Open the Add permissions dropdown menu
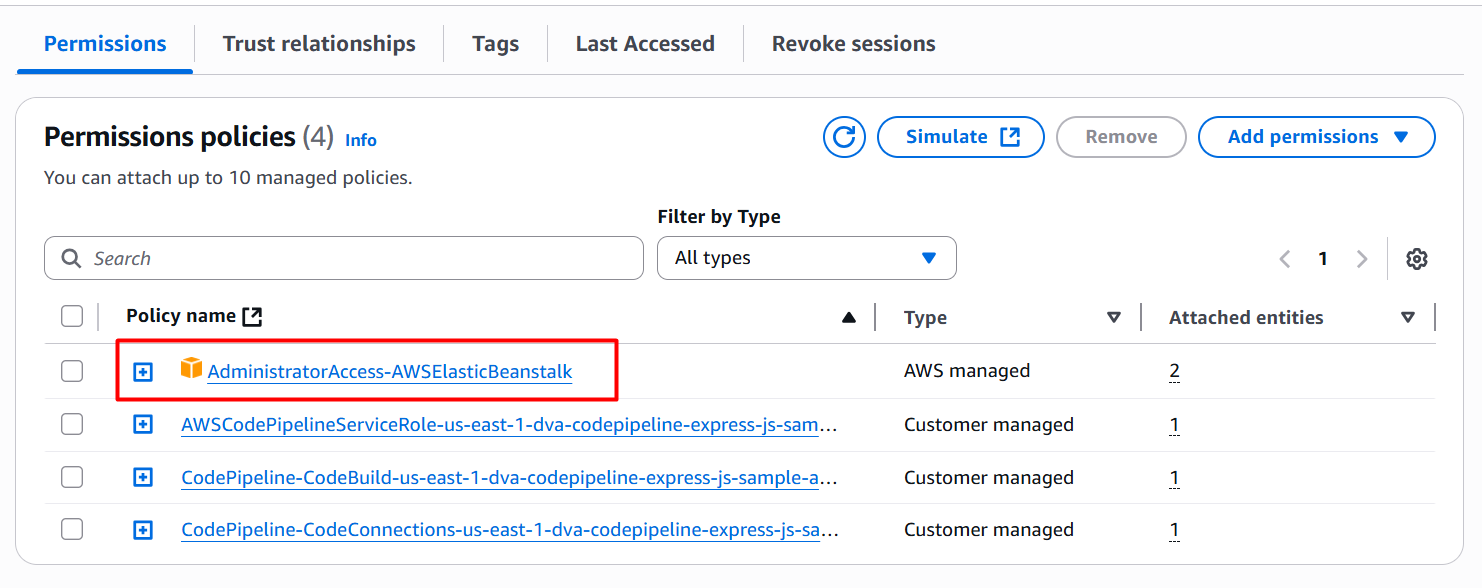The width and height of the screenshot is (1482, 588). 1316,137
